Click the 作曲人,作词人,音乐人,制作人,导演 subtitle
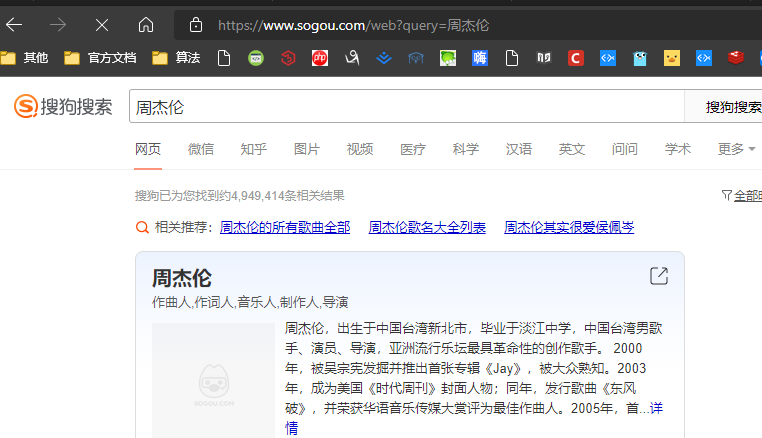The image size is (762, 438). [250, 302]
